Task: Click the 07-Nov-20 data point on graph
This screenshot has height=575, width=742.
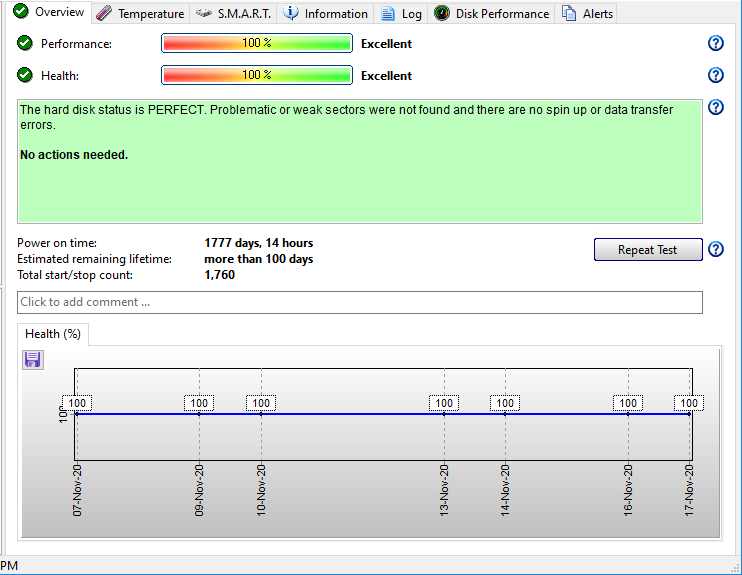Action: point(77,414)
